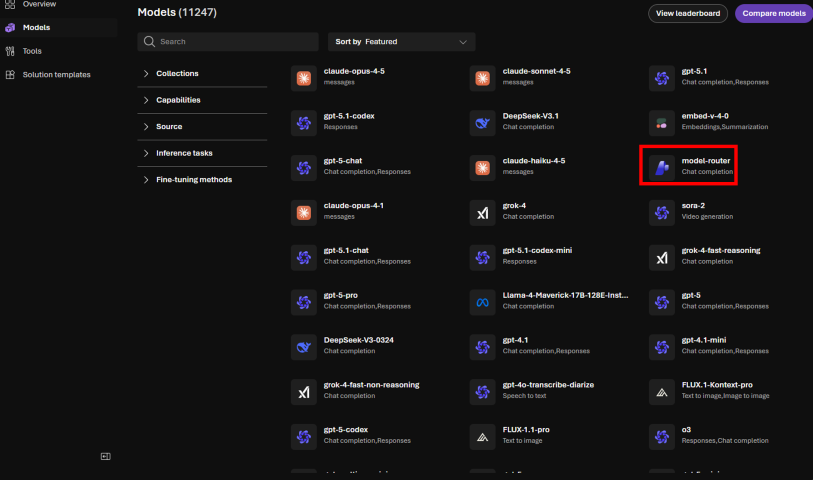Collapse the sidebar with the bottom icon
813x480 pixels.
coord(105,457)
